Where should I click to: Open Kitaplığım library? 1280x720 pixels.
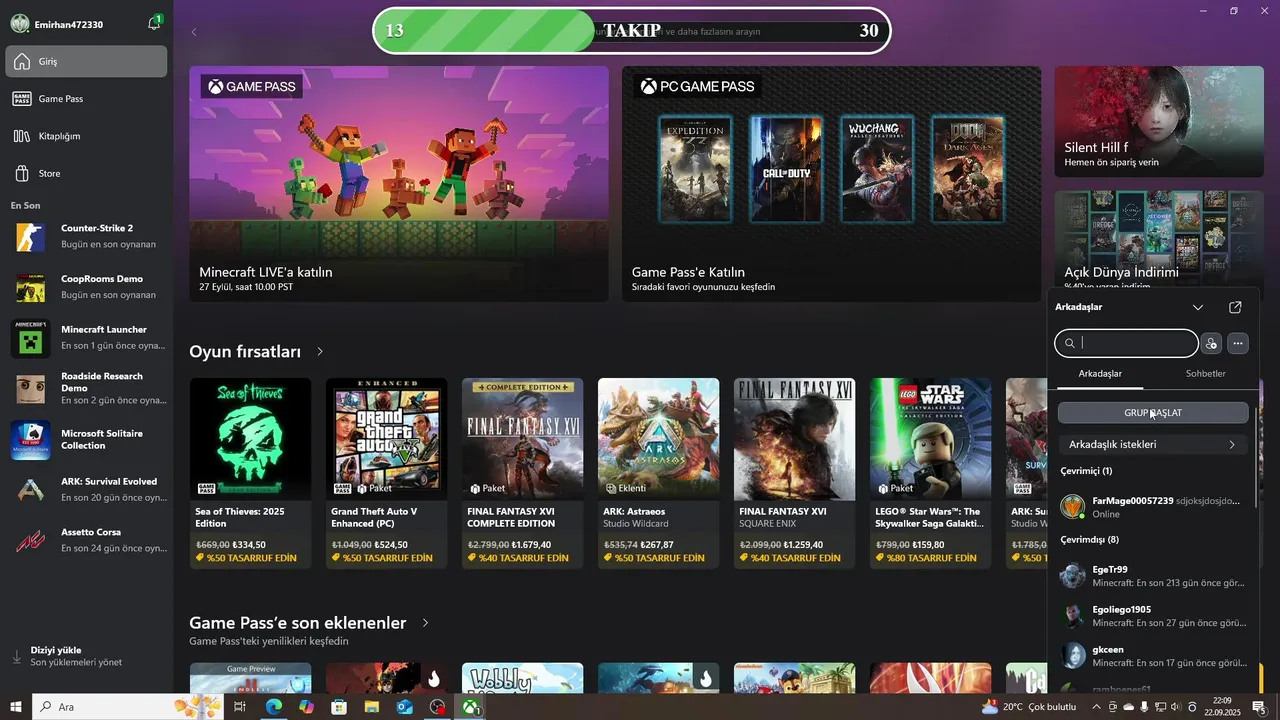coord(87,136)
